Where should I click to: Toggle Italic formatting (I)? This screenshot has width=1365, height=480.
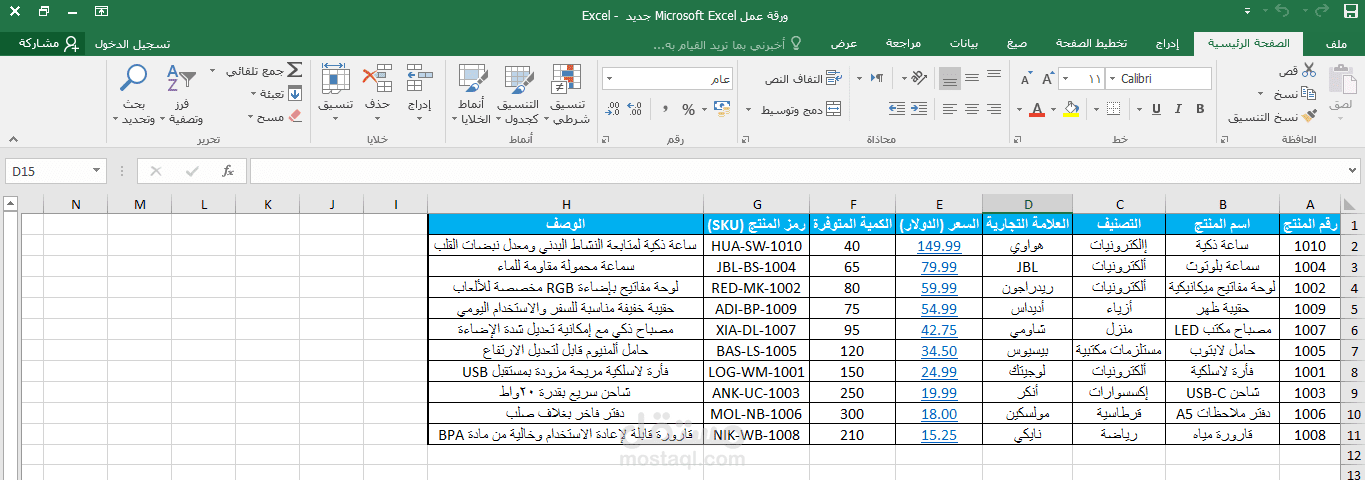coord(1178,109)
